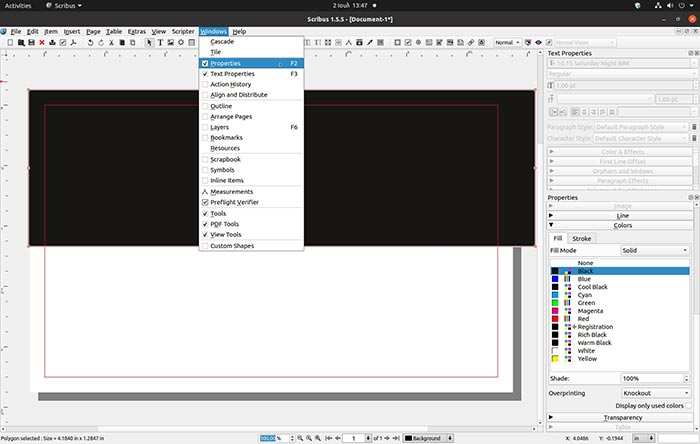This screenshot has width=700, height=444.
Task: Switch to the Stroke tab
Action: tap(581, 239)
